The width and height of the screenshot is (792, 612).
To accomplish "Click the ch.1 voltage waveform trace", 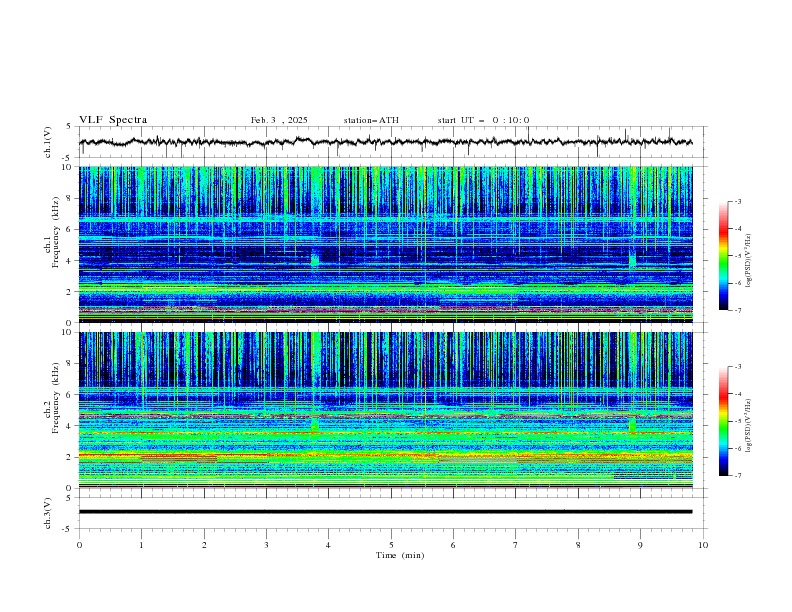I will tap(385, 142).
